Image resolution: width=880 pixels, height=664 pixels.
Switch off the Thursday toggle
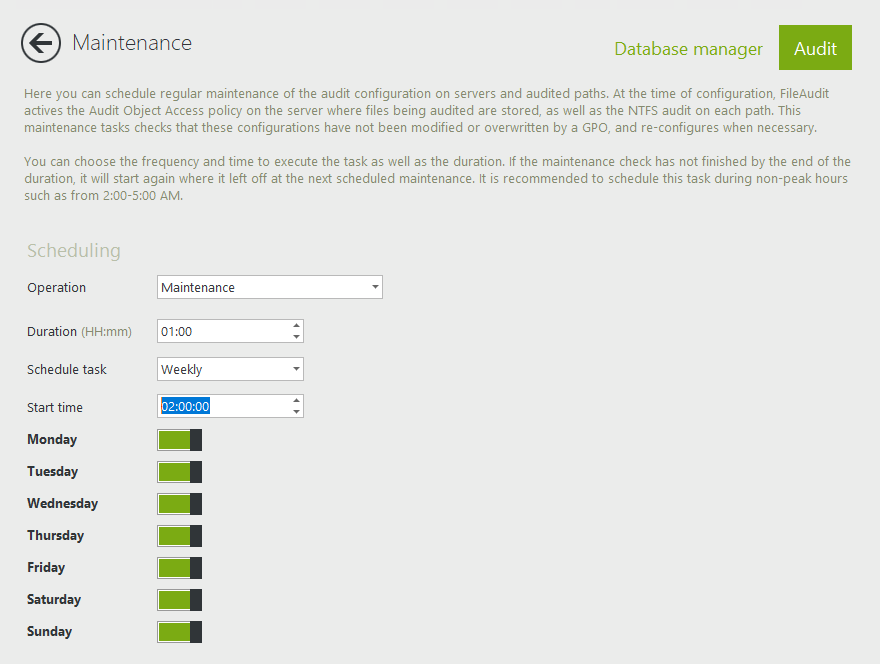180,536
